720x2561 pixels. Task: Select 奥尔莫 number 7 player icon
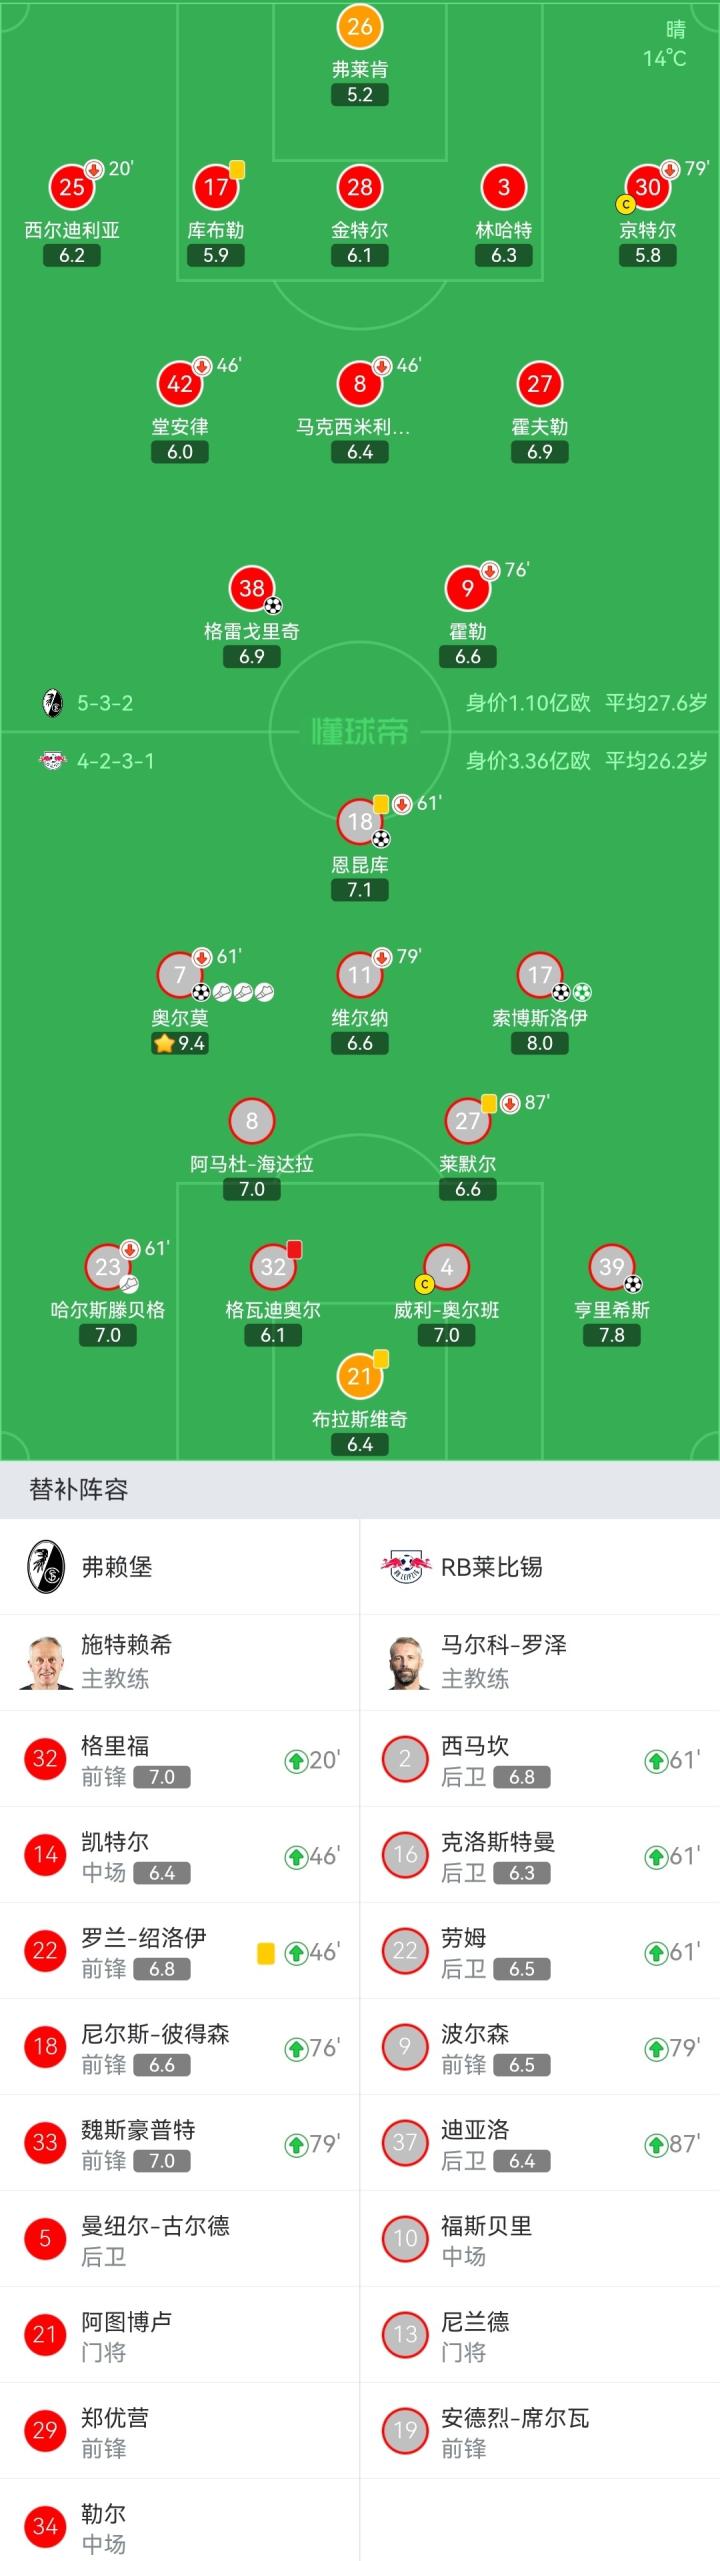point(180,975)
